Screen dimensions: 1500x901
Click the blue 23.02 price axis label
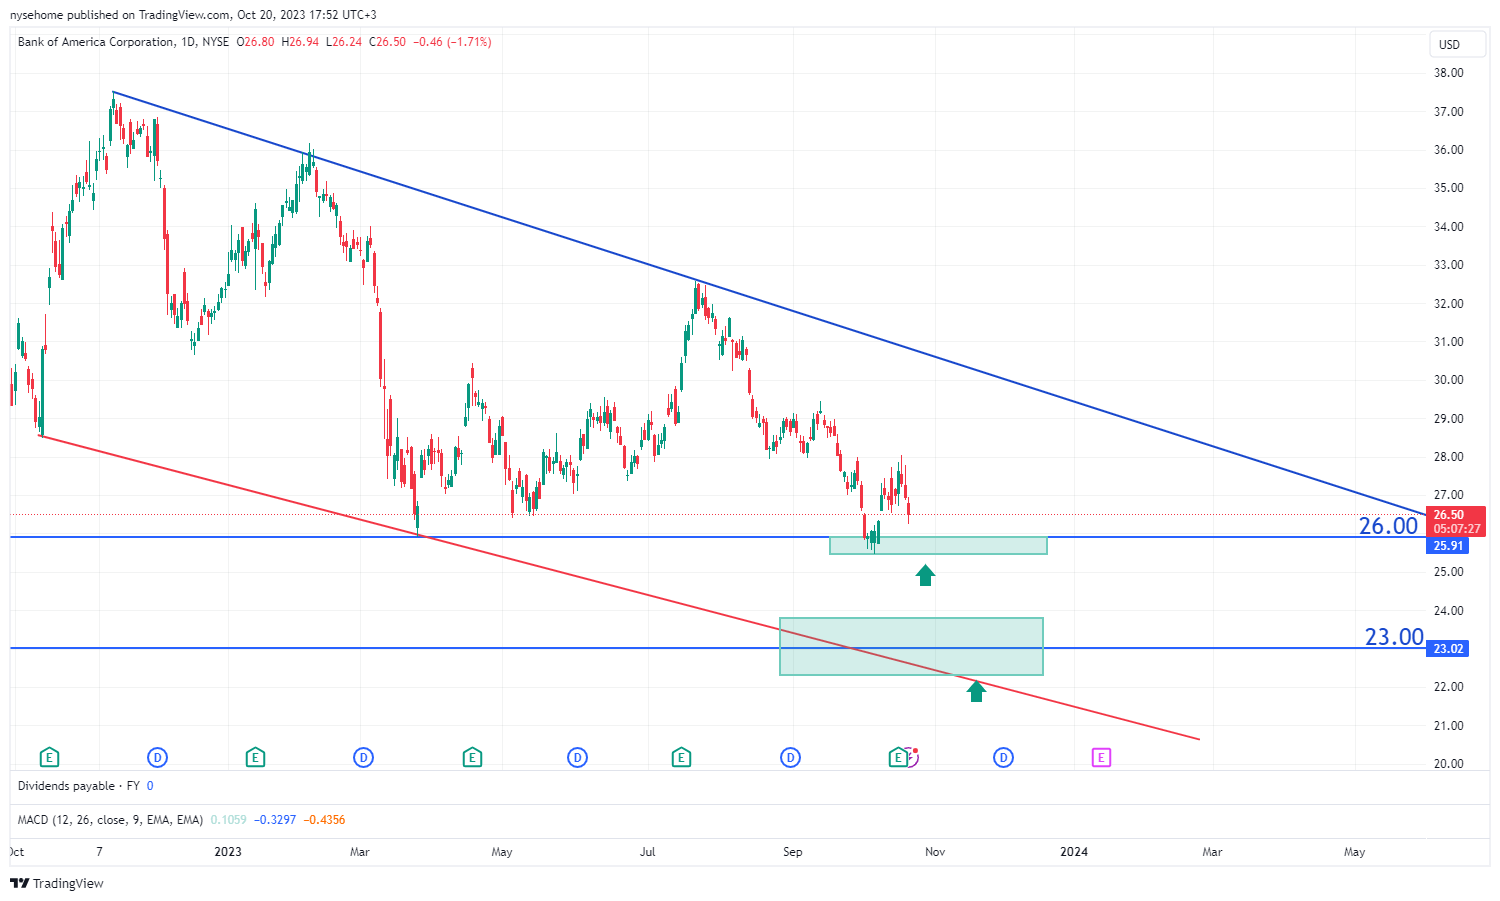pyautogui.click(x=1448, y=649)
